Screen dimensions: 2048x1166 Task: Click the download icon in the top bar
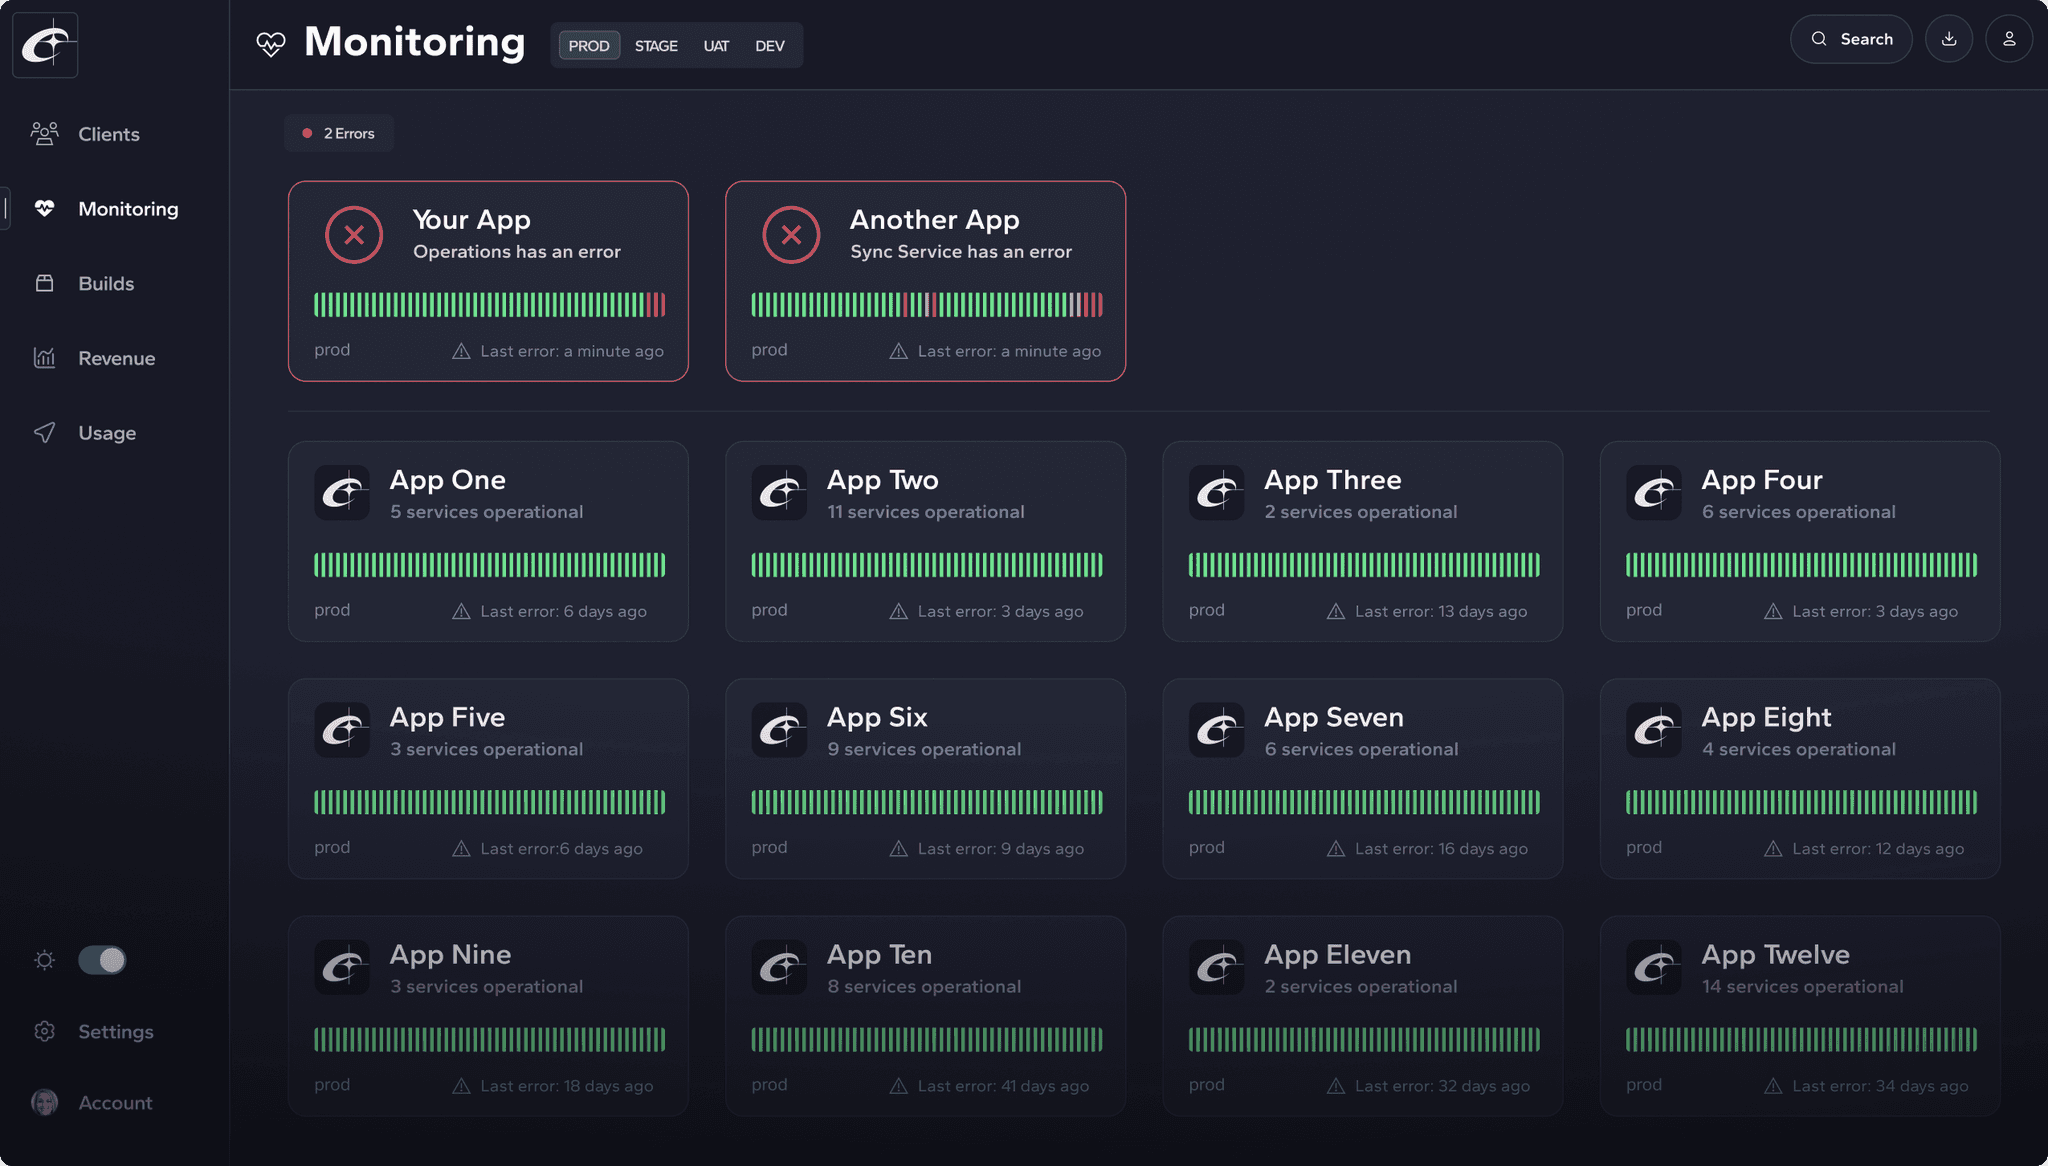click(1949, 39)
